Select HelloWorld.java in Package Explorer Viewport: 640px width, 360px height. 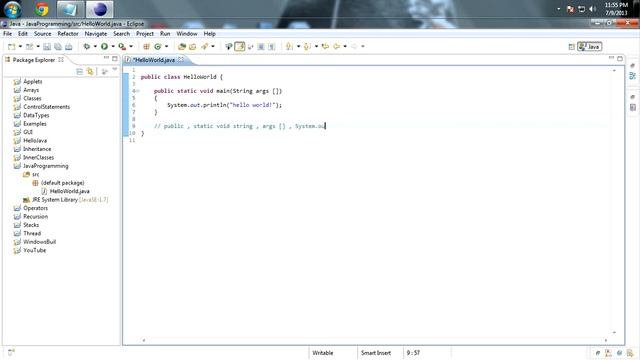69,191
